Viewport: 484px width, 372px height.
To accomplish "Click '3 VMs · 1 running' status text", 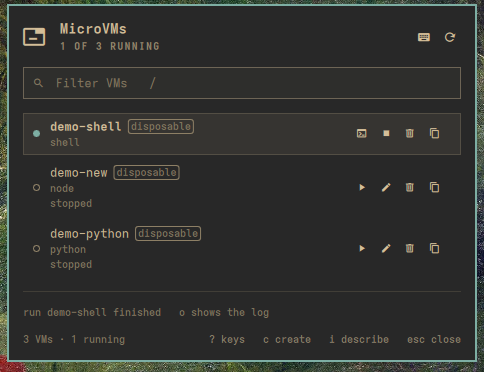I will [74, 339].
